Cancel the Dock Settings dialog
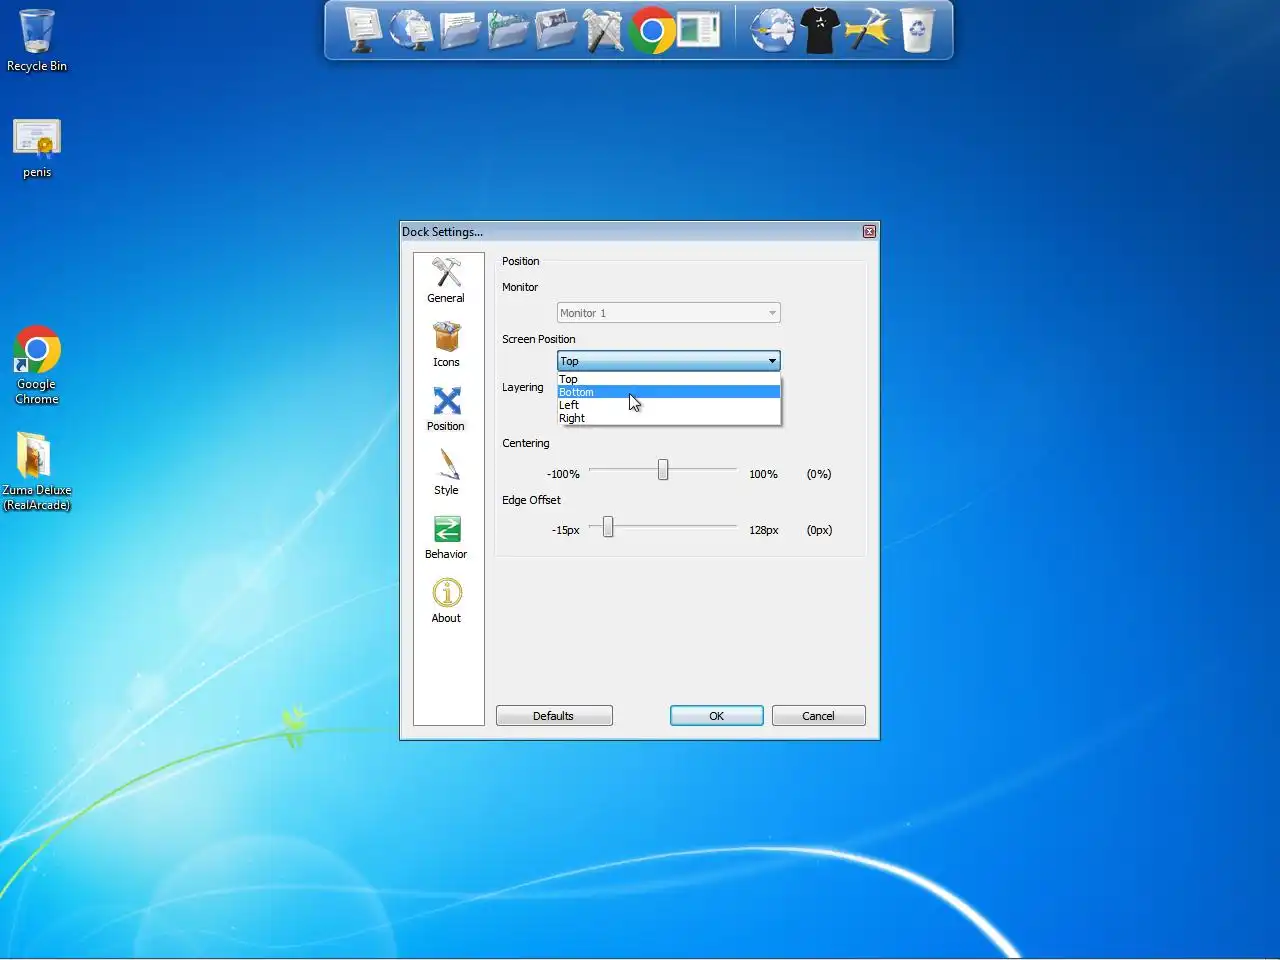This screenshot has width=1280, height=960. [x=818, y=716]
